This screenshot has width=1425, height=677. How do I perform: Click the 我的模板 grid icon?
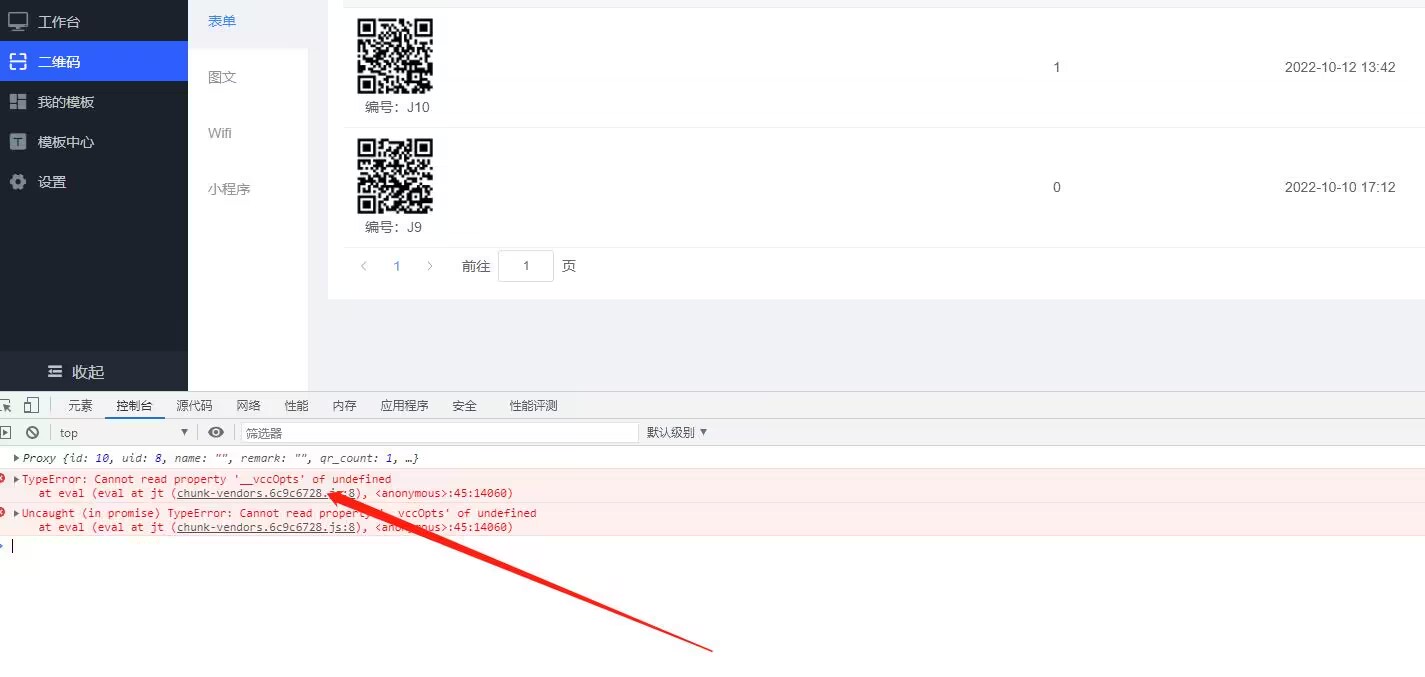(x=18, y=101)
